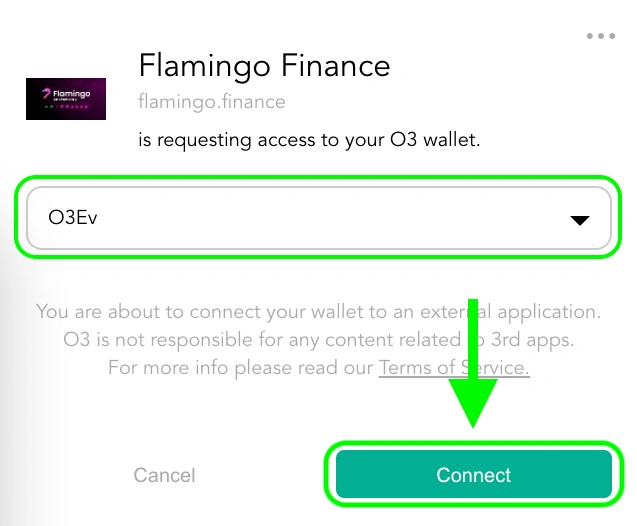The height and width of the screenshot is (526, 637).
Task: Click the flamingo.finance domain text
Action: [x=212, y=102]
